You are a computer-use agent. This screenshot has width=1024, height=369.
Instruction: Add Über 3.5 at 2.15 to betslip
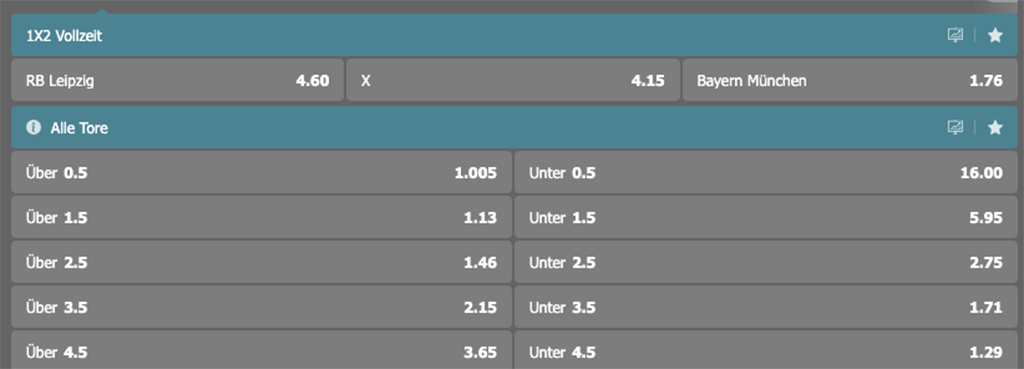click(261, 307)
